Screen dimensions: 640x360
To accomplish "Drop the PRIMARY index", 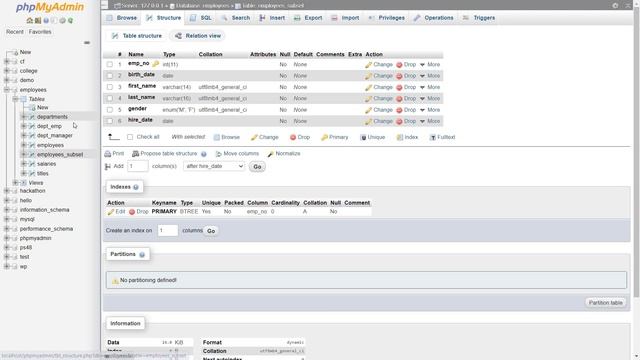I will click(x=139, y=212).
